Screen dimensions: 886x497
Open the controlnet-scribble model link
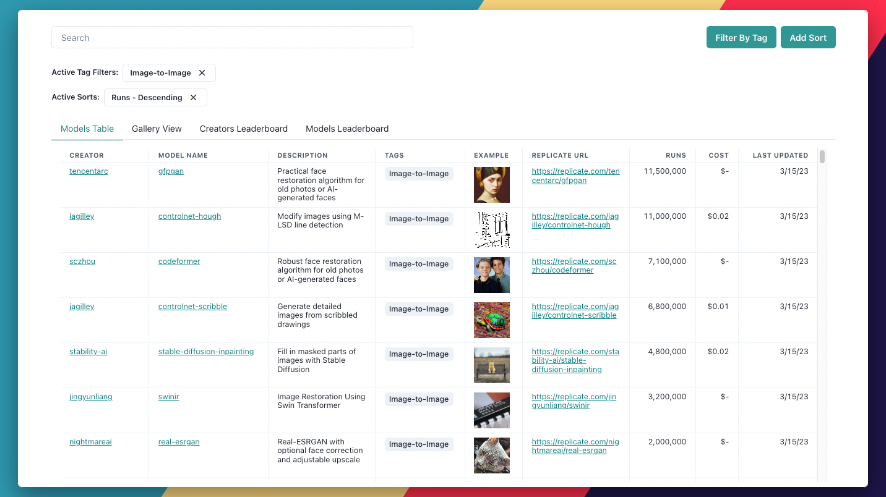tap(193, 307)
